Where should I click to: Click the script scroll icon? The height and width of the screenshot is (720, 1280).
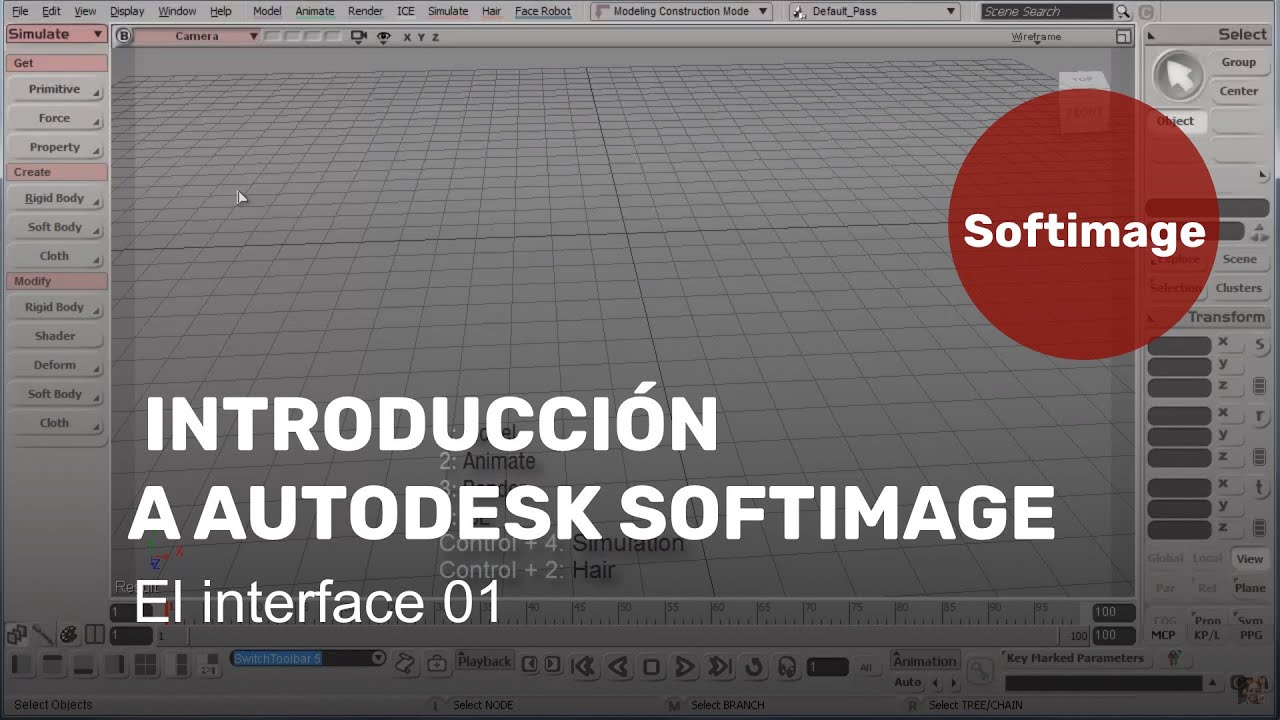[404, 663]
